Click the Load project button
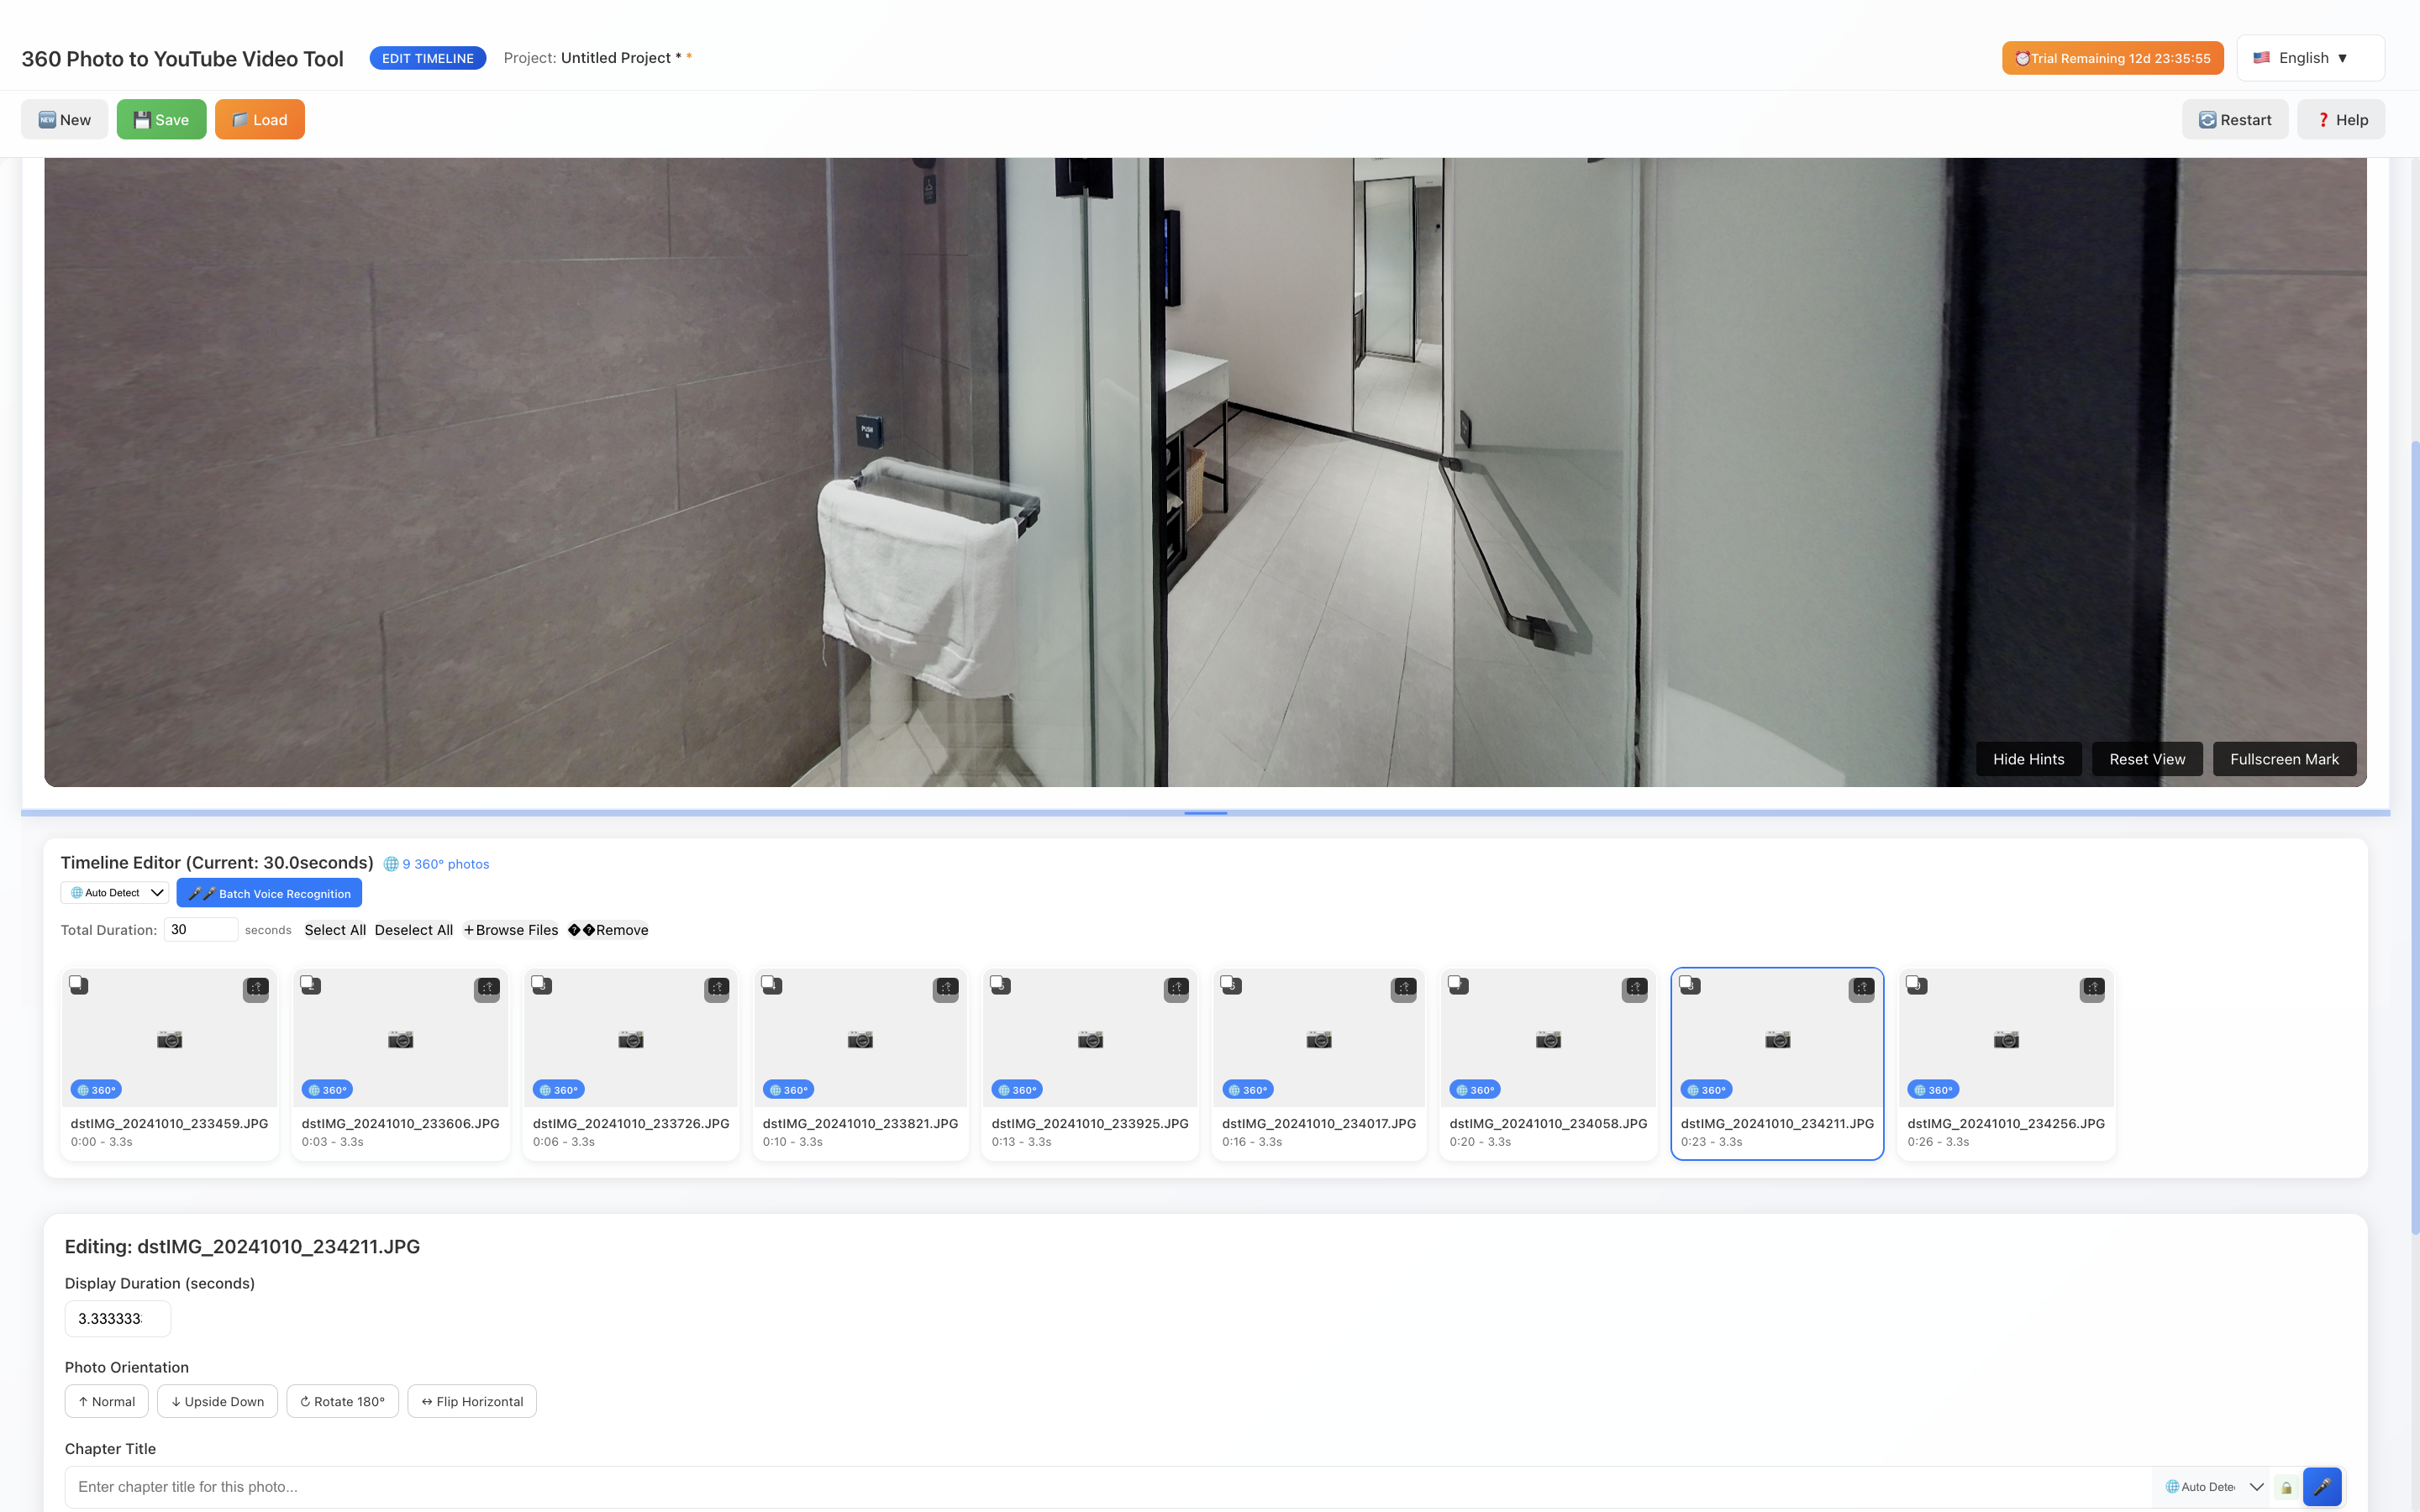This screenshot has height=1512, width=2420. point(259,120)
